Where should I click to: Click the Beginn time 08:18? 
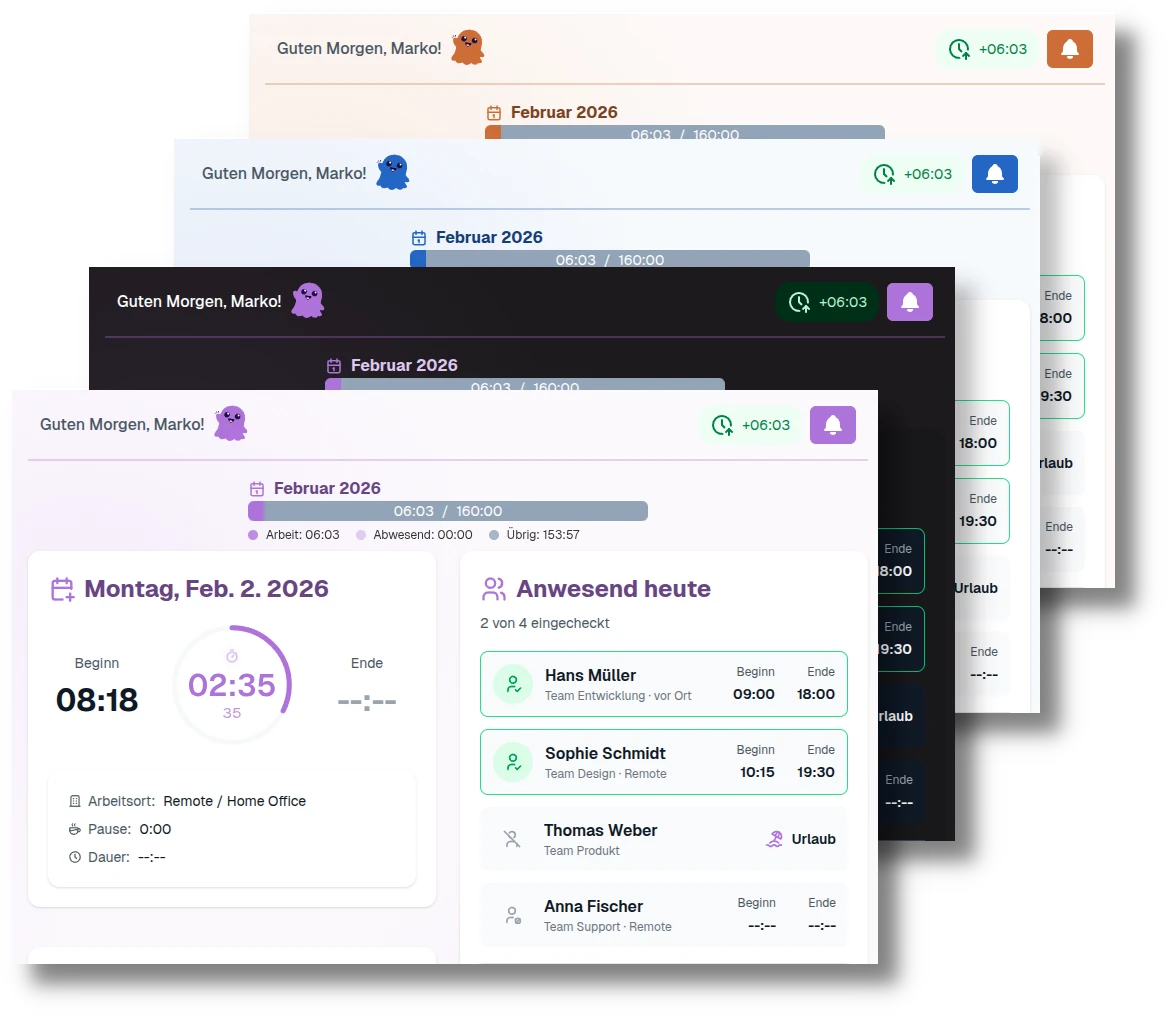[x=97, y=699]
